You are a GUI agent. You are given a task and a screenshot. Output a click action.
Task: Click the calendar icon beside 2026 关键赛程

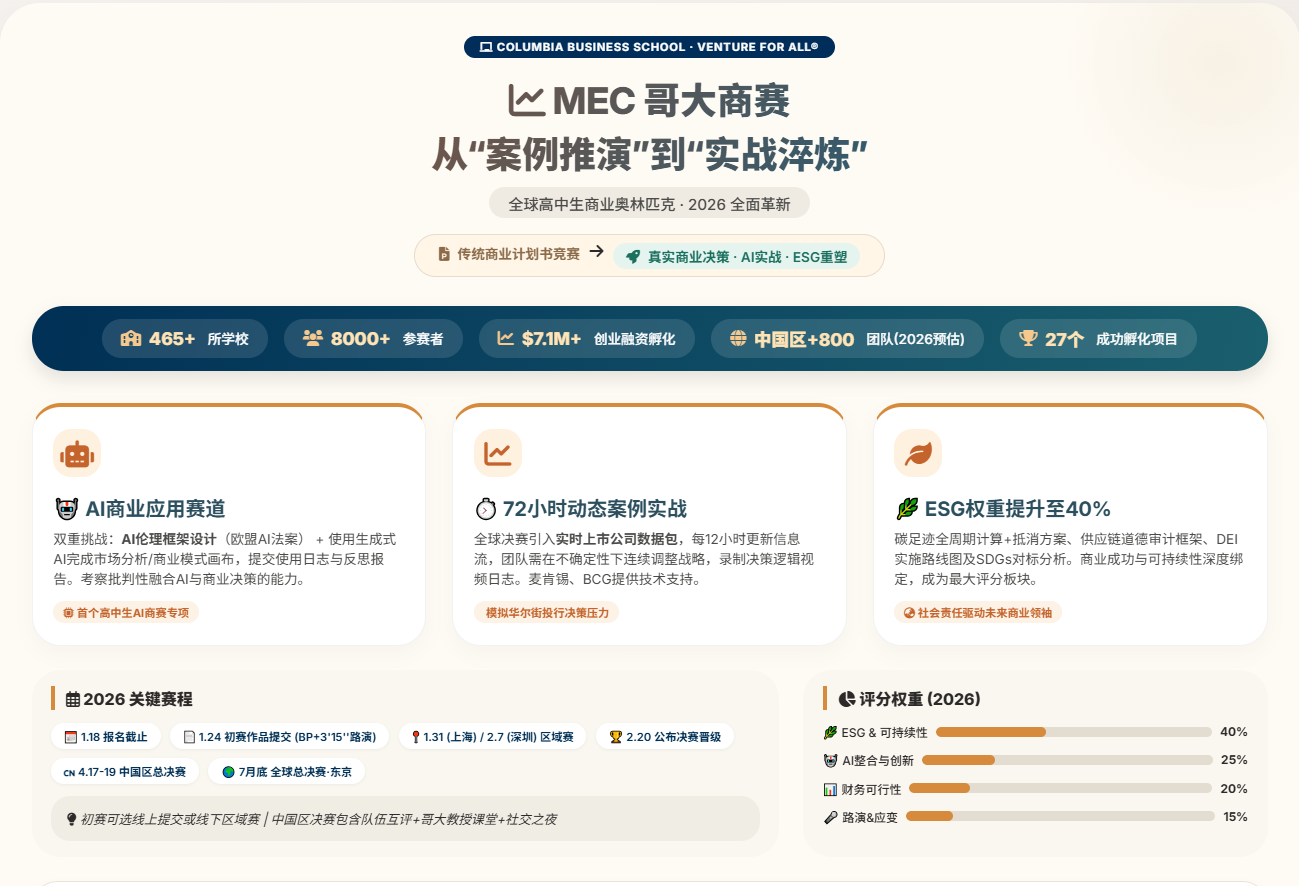[x=73, y=699]
